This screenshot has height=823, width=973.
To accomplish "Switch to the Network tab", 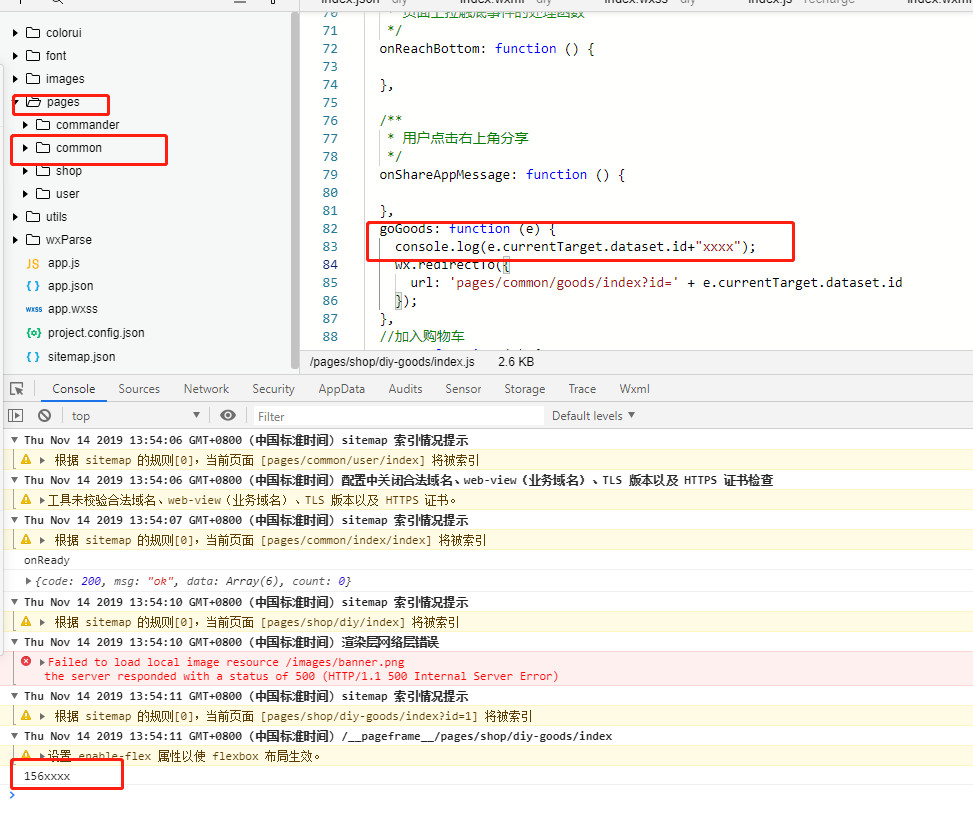I will coord(206,389).
